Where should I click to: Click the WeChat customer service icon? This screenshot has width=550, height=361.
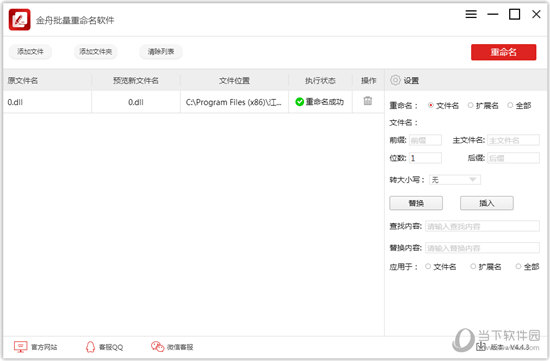tap(157, 347)
